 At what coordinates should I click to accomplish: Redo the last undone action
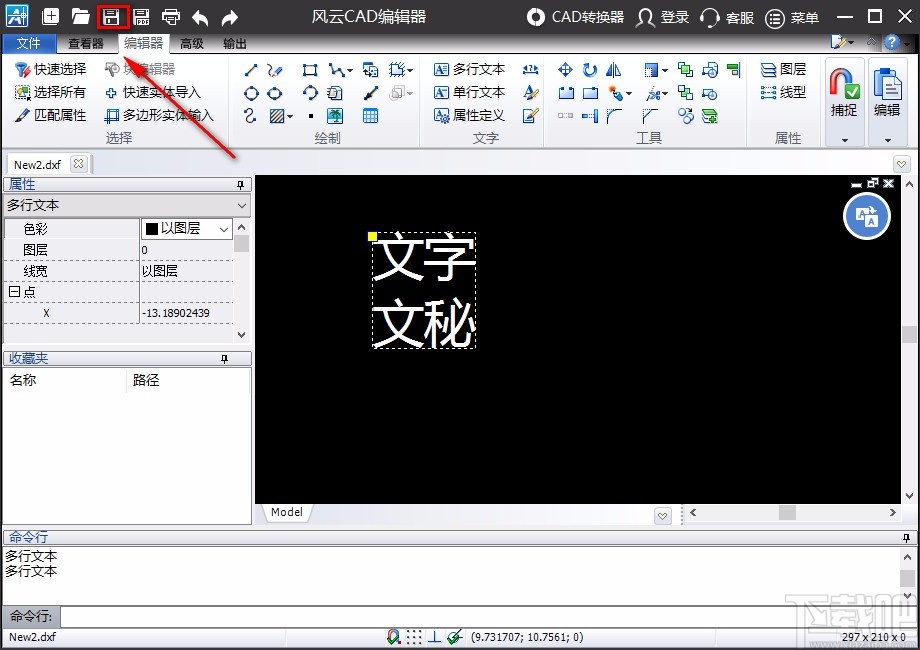coord(229,18)
